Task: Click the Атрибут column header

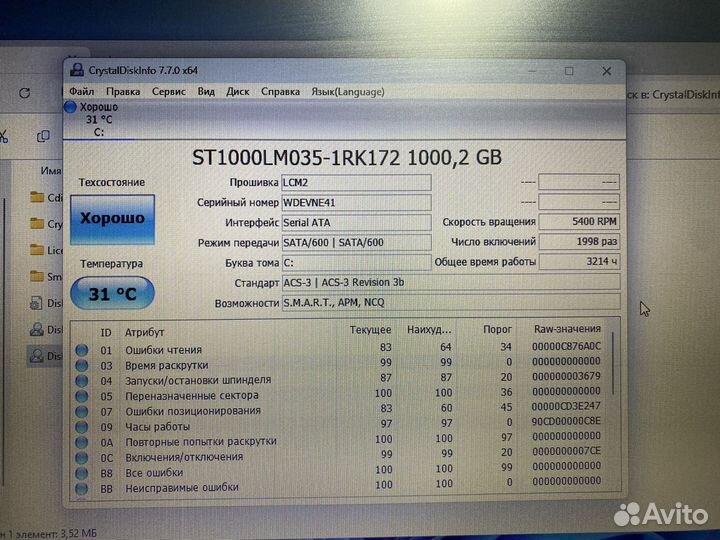Action: point(144,332)
